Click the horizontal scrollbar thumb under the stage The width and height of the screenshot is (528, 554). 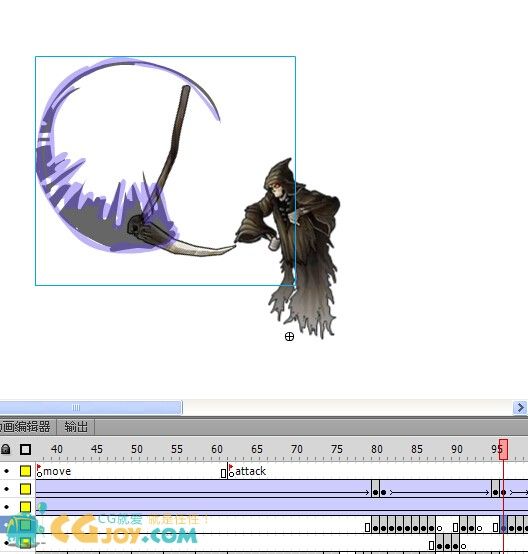click(90, 407)
